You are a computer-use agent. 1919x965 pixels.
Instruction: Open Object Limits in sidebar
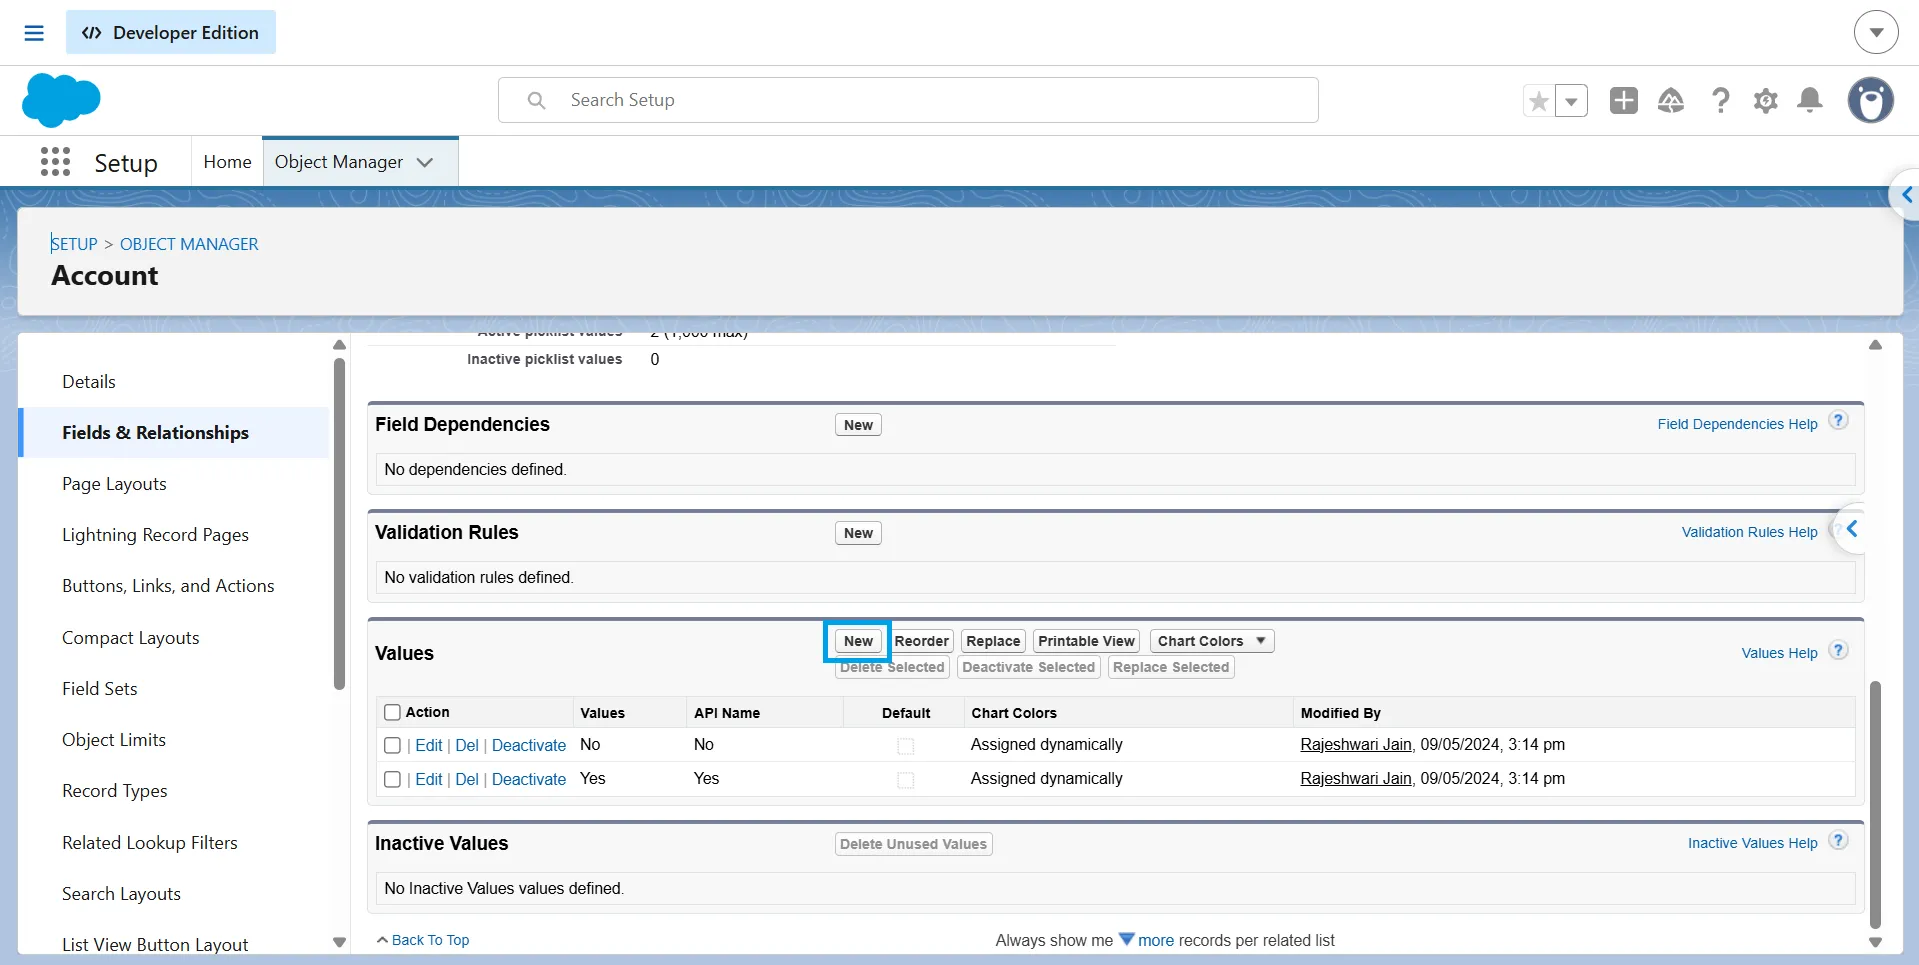point(114,740)
